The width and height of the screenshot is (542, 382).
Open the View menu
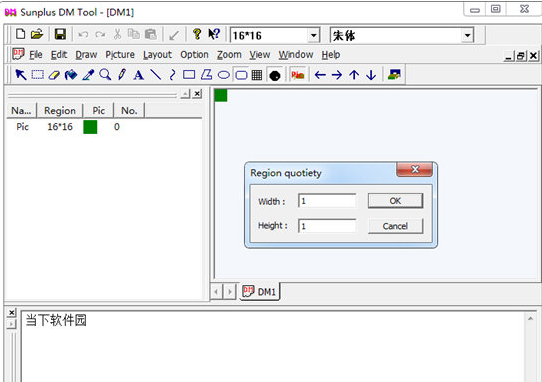[x=260, y=55]
